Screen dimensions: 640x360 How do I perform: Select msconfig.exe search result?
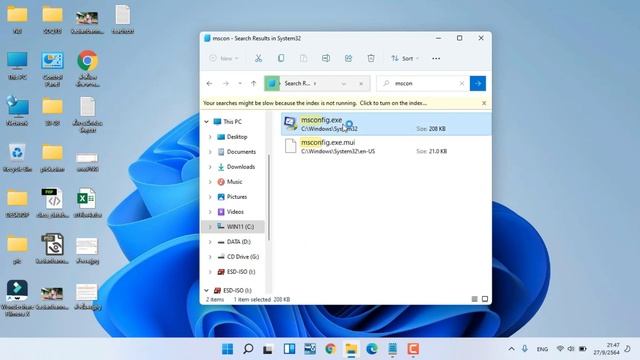click(386, 124)
